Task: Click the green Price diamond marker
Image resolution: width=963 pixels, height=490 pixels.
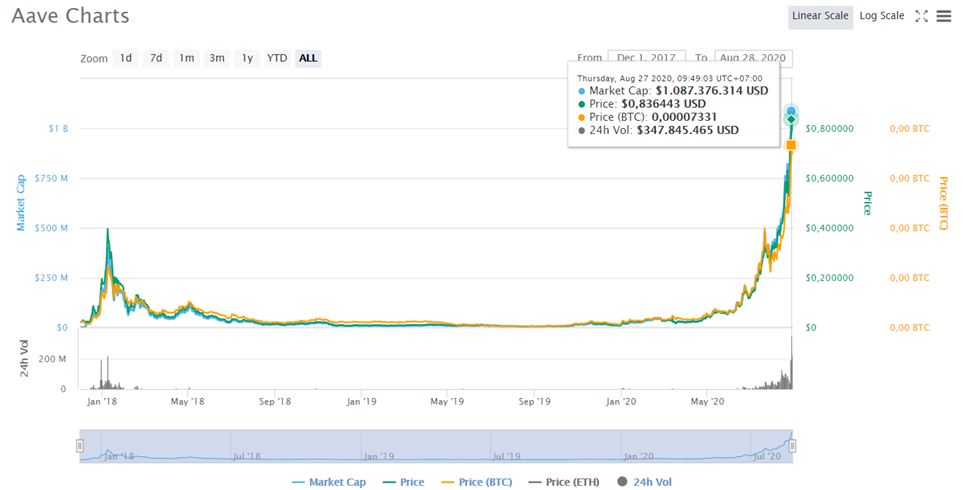Action: point(792,119)
